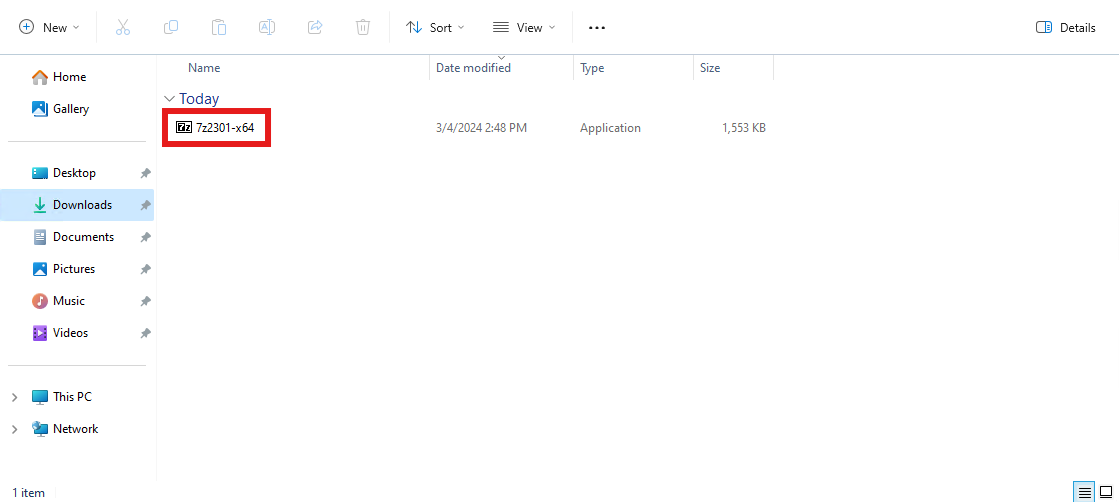Click the Cut scissors icon

click(123, 27)
